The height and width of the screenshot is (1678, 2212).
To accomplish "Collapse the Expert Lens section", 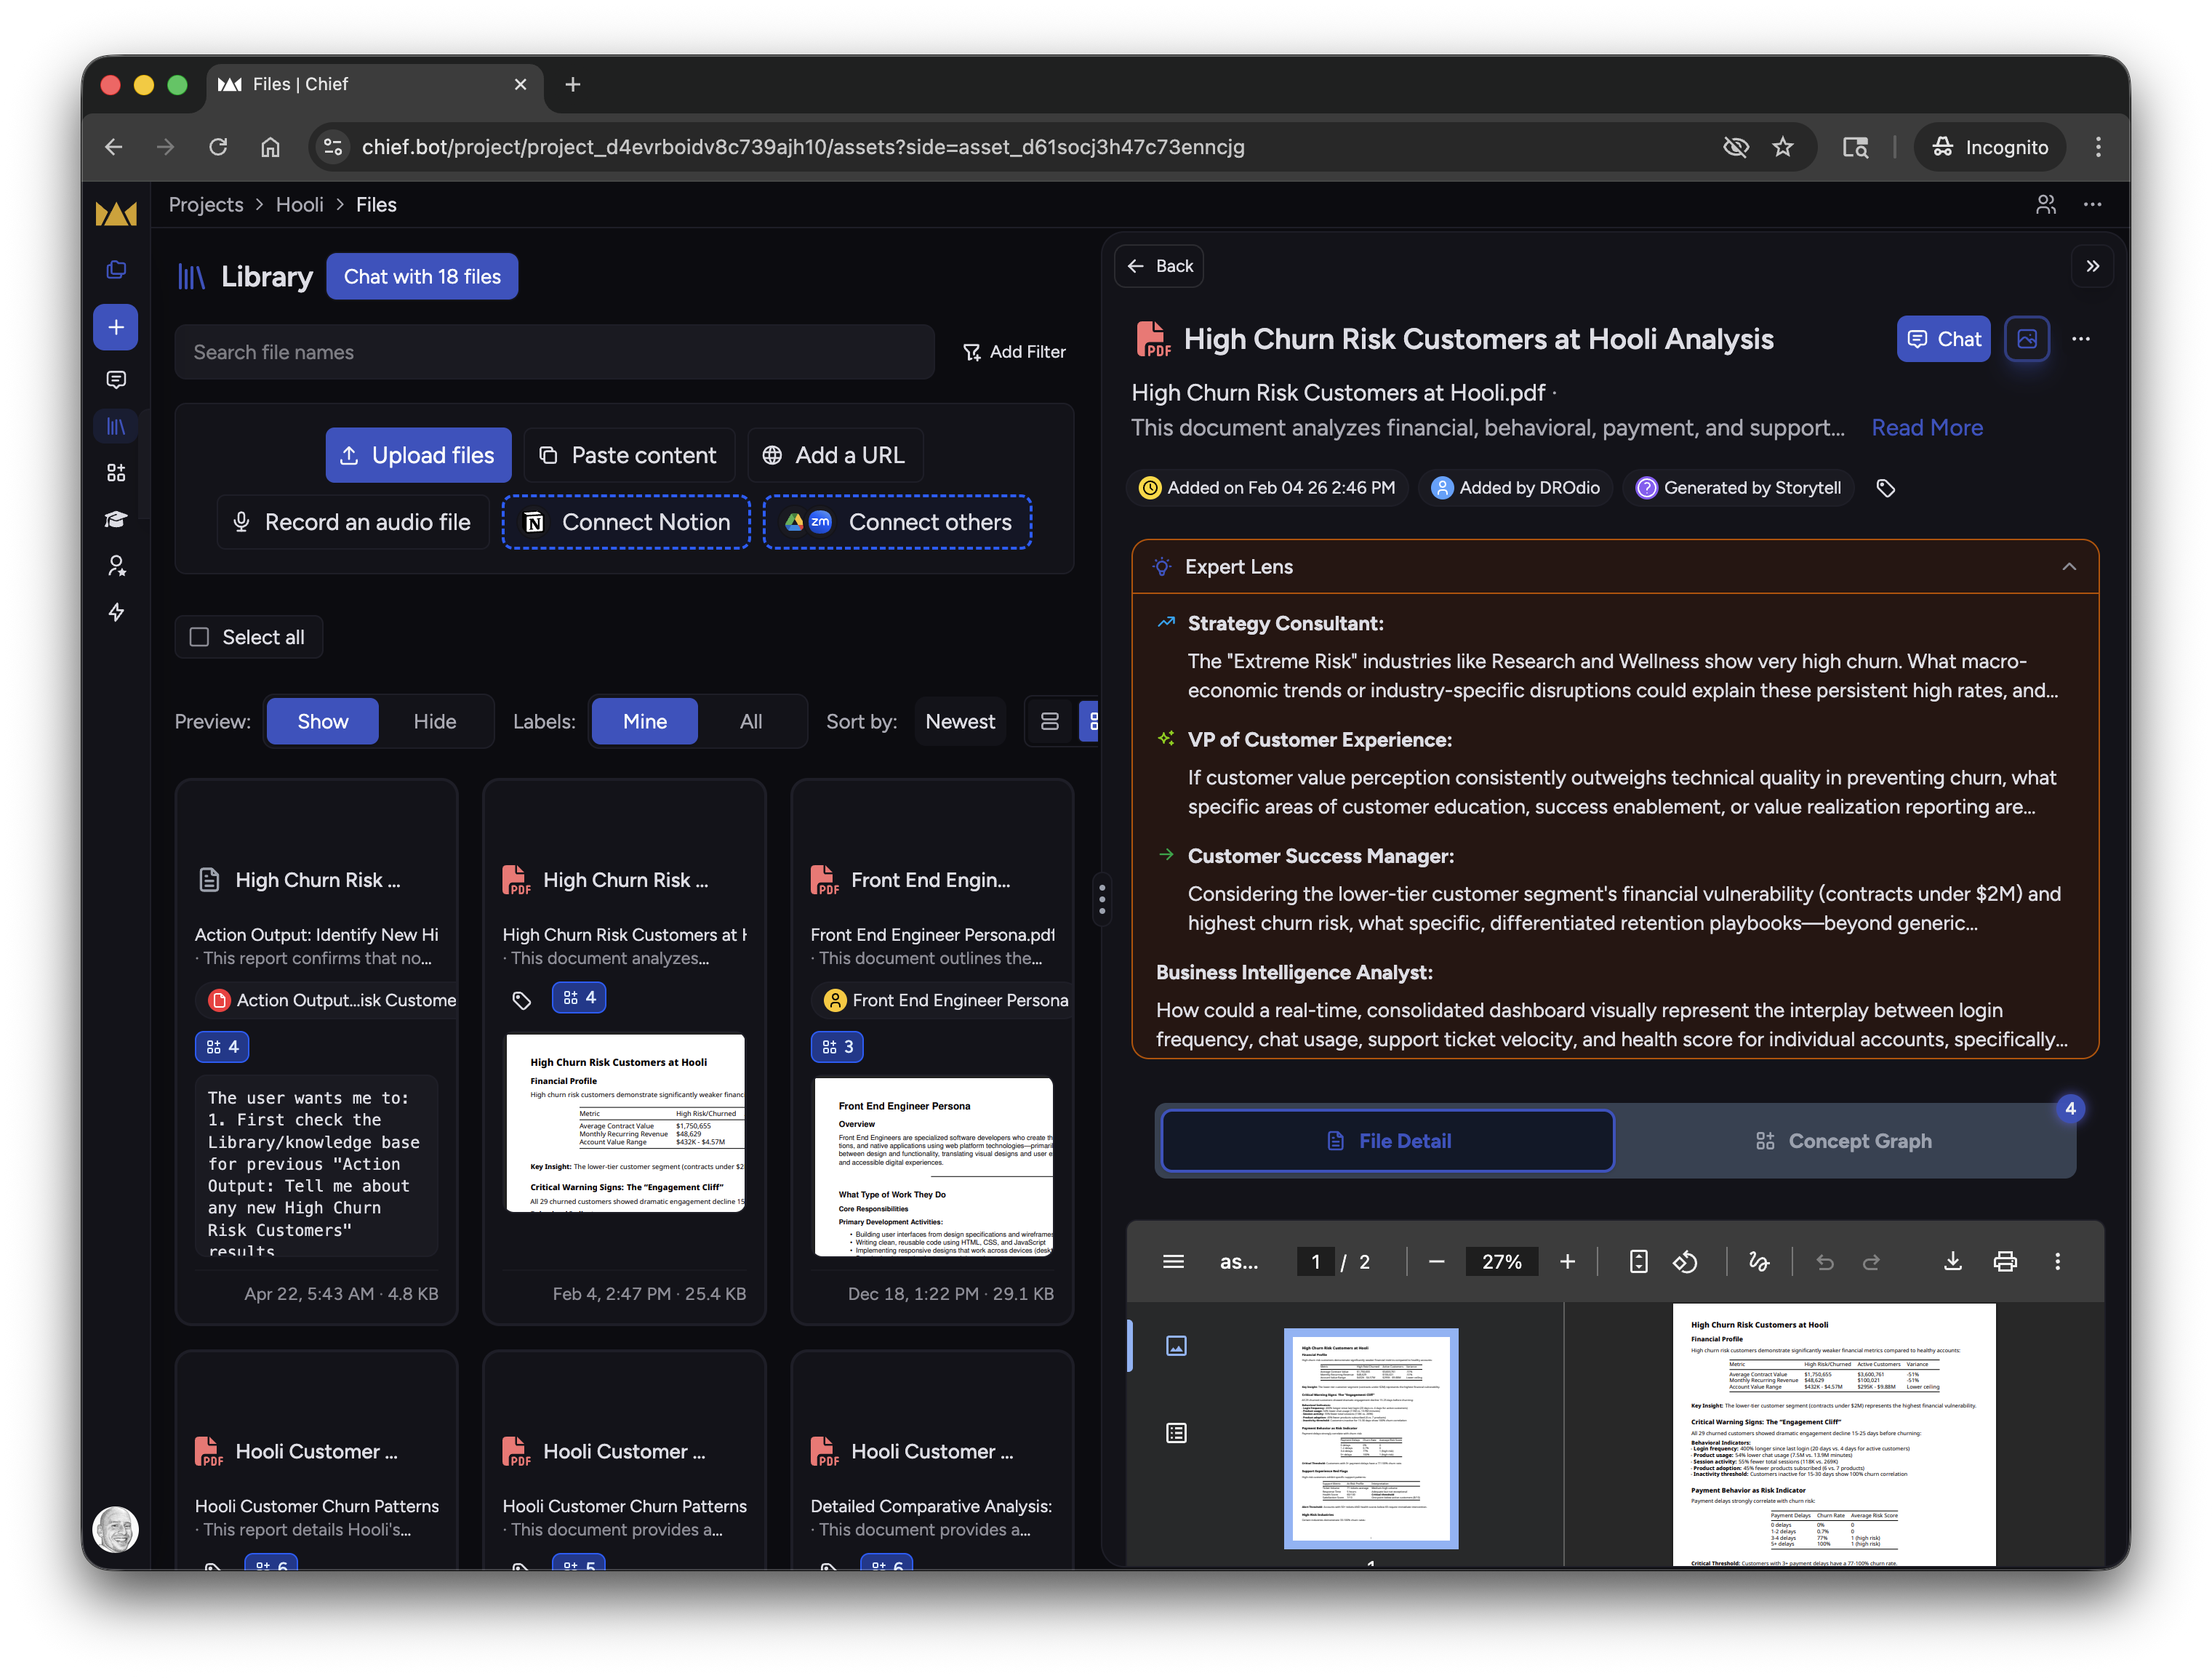I will point(2068,567).
